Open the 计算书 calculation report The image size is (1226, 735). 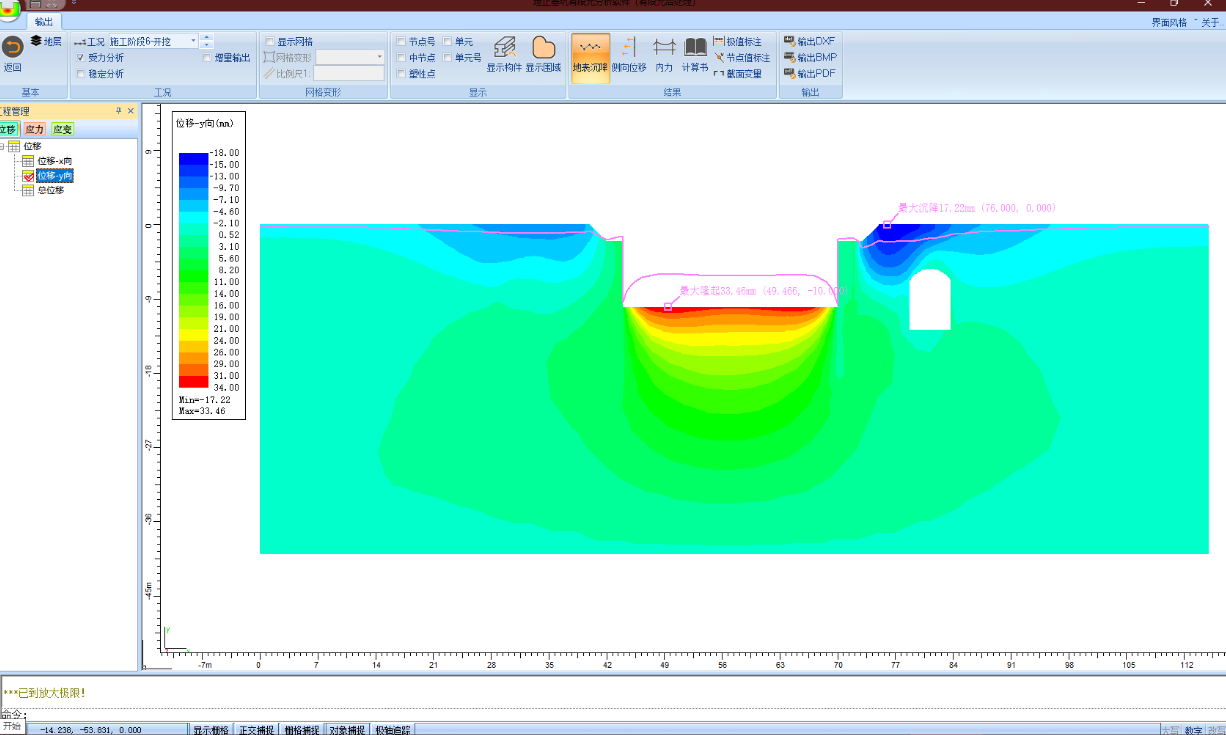[695, 54]
